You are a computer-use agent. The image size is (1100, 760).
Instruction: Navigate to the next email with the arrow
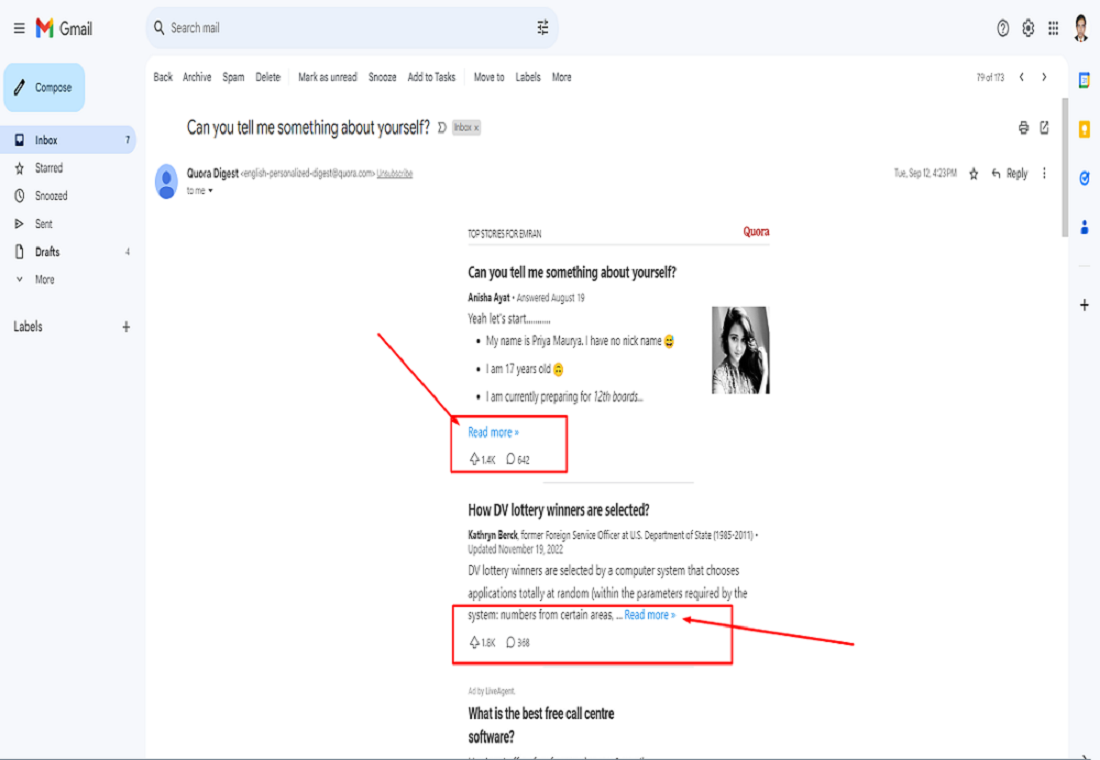tap(1044, 75)
